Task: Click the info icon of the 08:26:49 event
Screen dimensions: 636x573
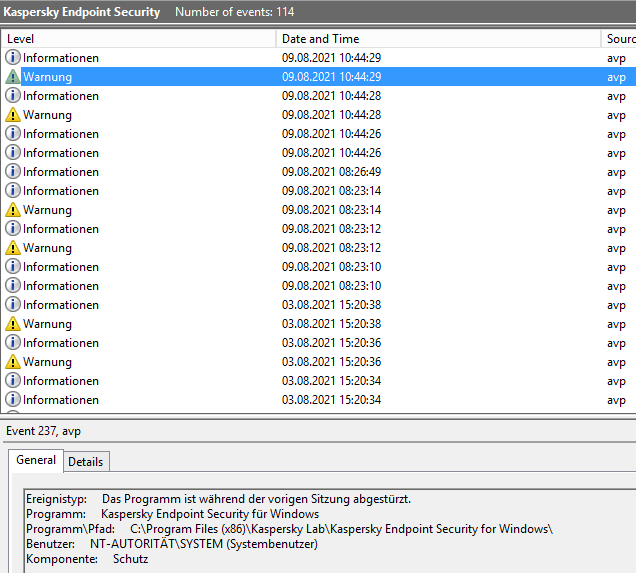Action: (13, 172)
